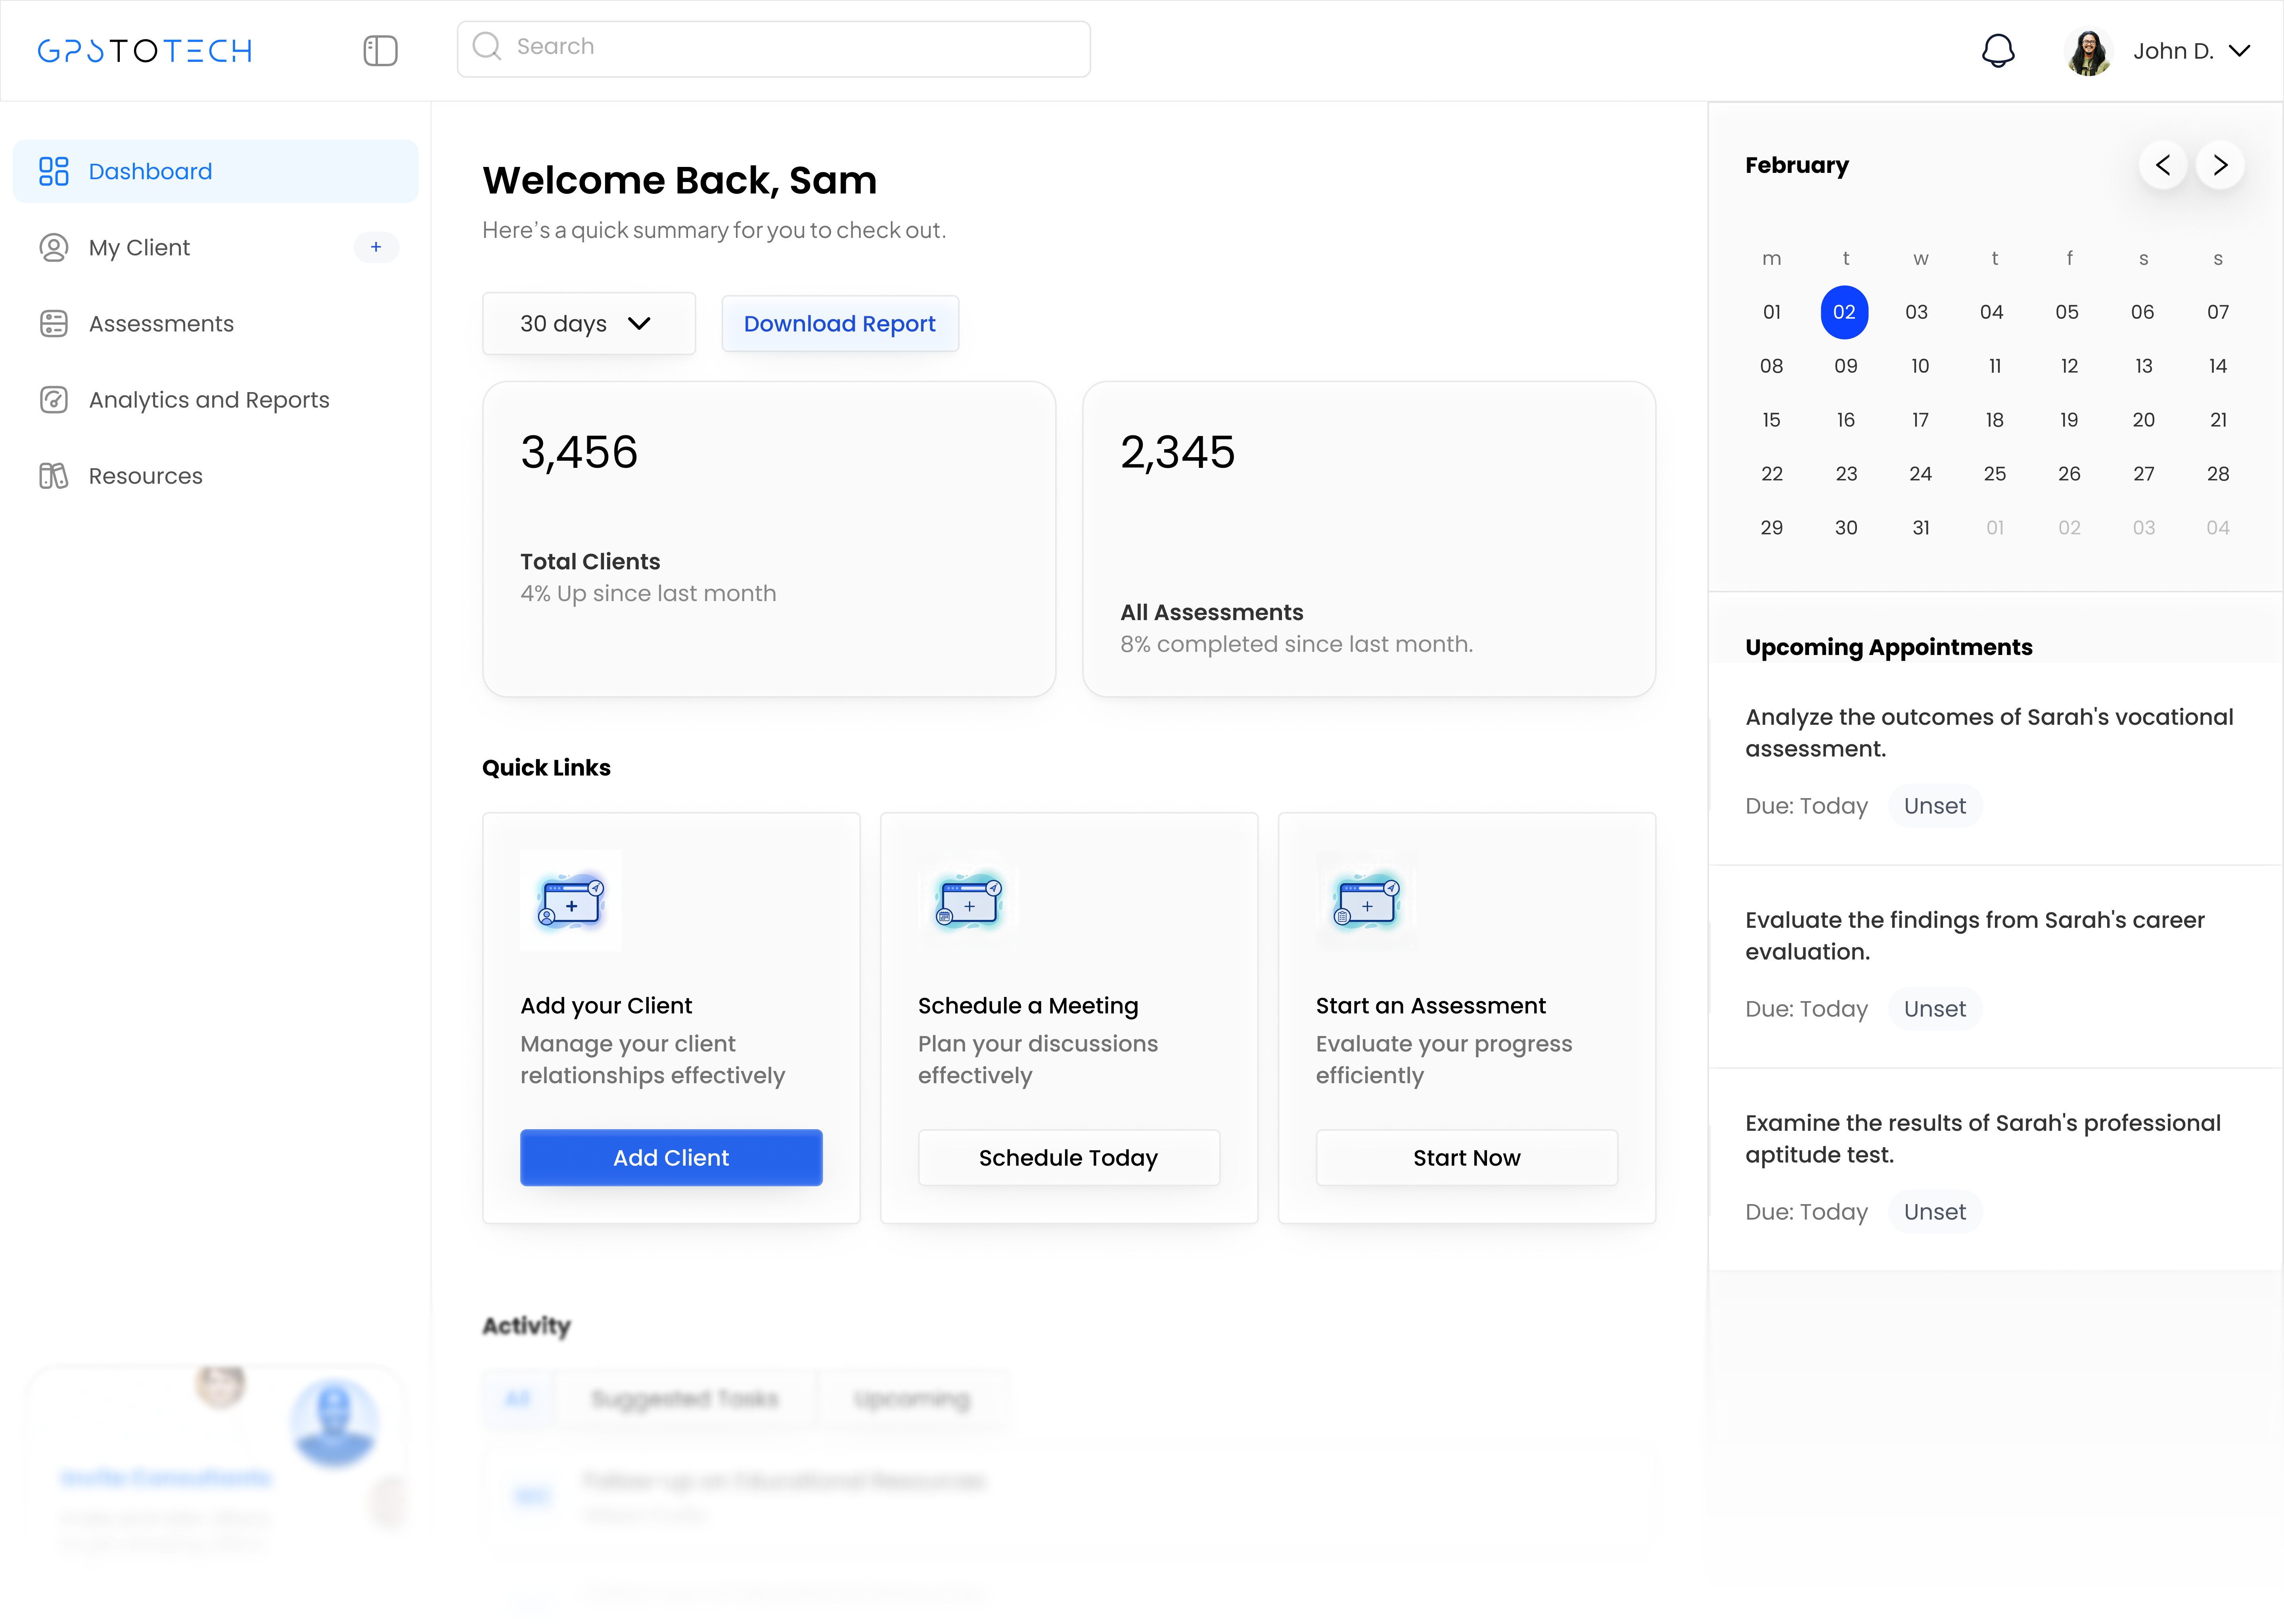Open John D. account menu chevron
Viewport: 2284px width, 1624px height.
[2240, 51]
